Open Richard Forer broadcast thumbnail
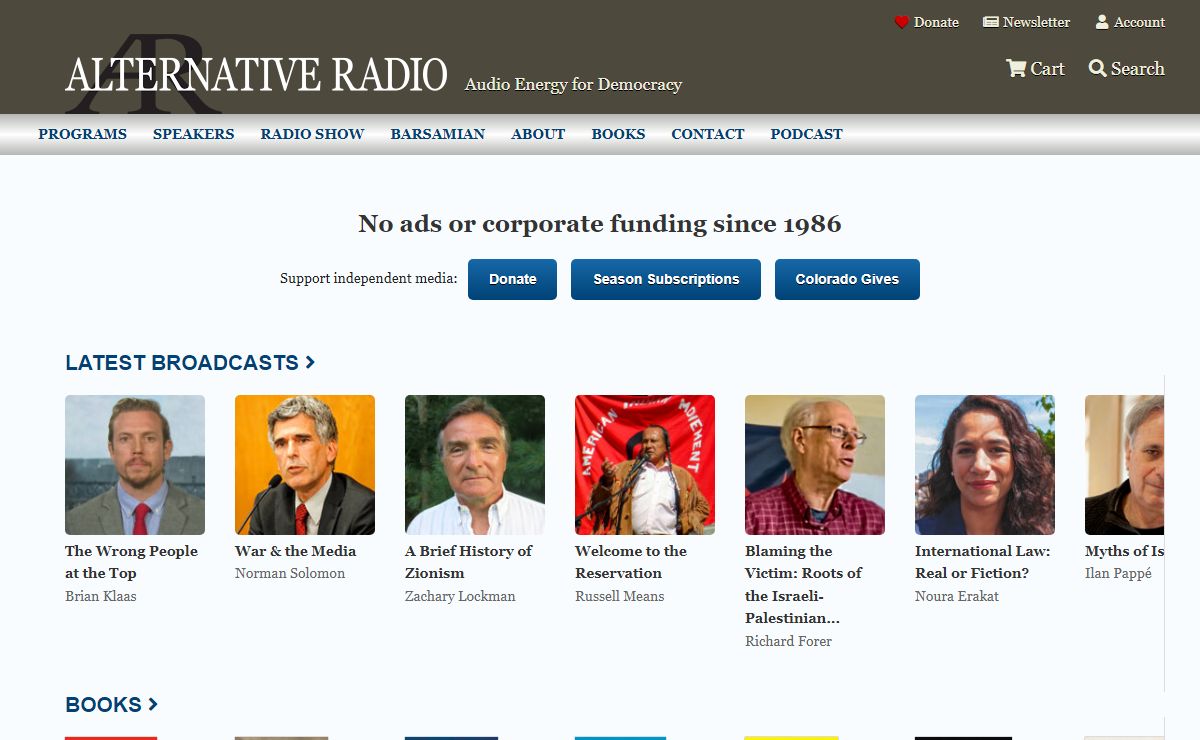Viewport: 1200px width, 740px height. coord(815,465)
